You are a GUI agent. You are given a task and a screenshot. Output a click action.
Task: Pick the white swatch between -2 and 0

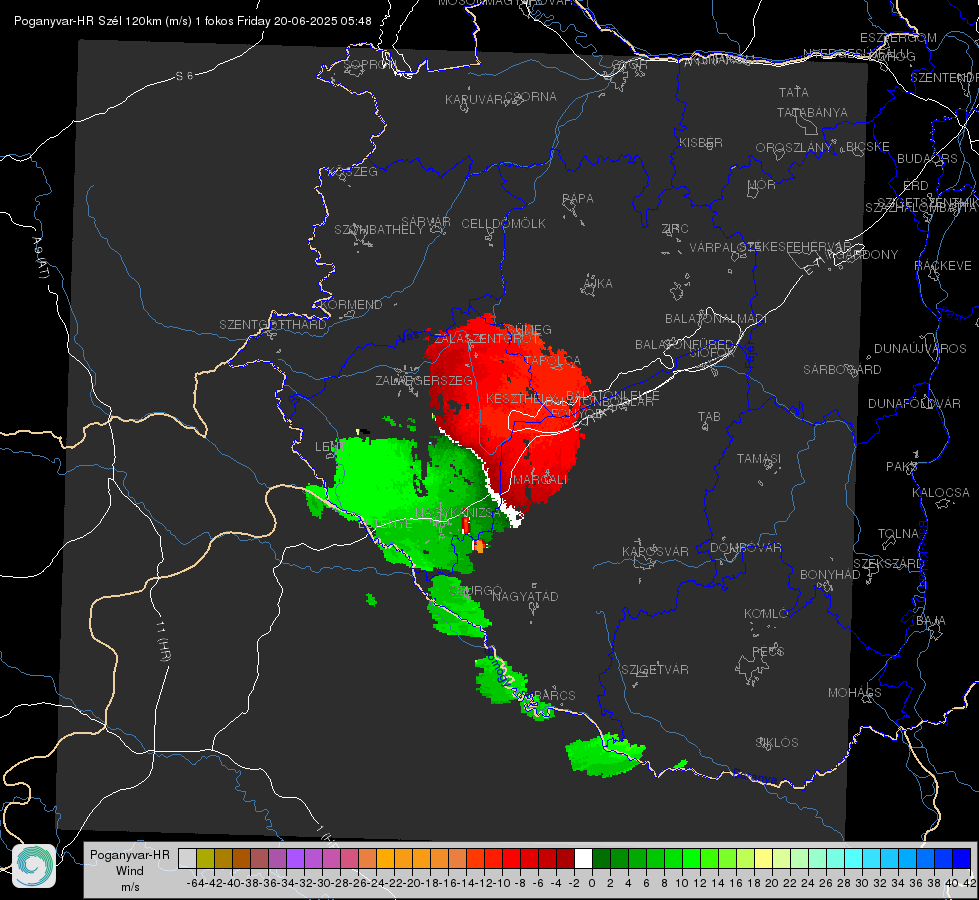click(x=583, y=858)
